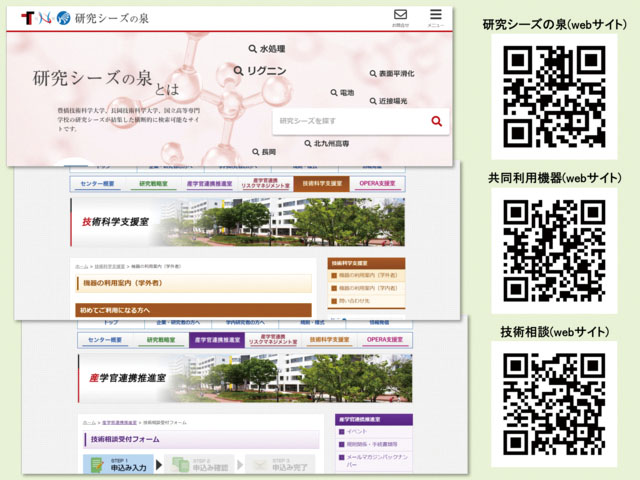Image resolution: width=640 pixels, height=480 pixels.
Task: Open 機器の利用案内（学内者） sidebar link
Action: point(367,288)
